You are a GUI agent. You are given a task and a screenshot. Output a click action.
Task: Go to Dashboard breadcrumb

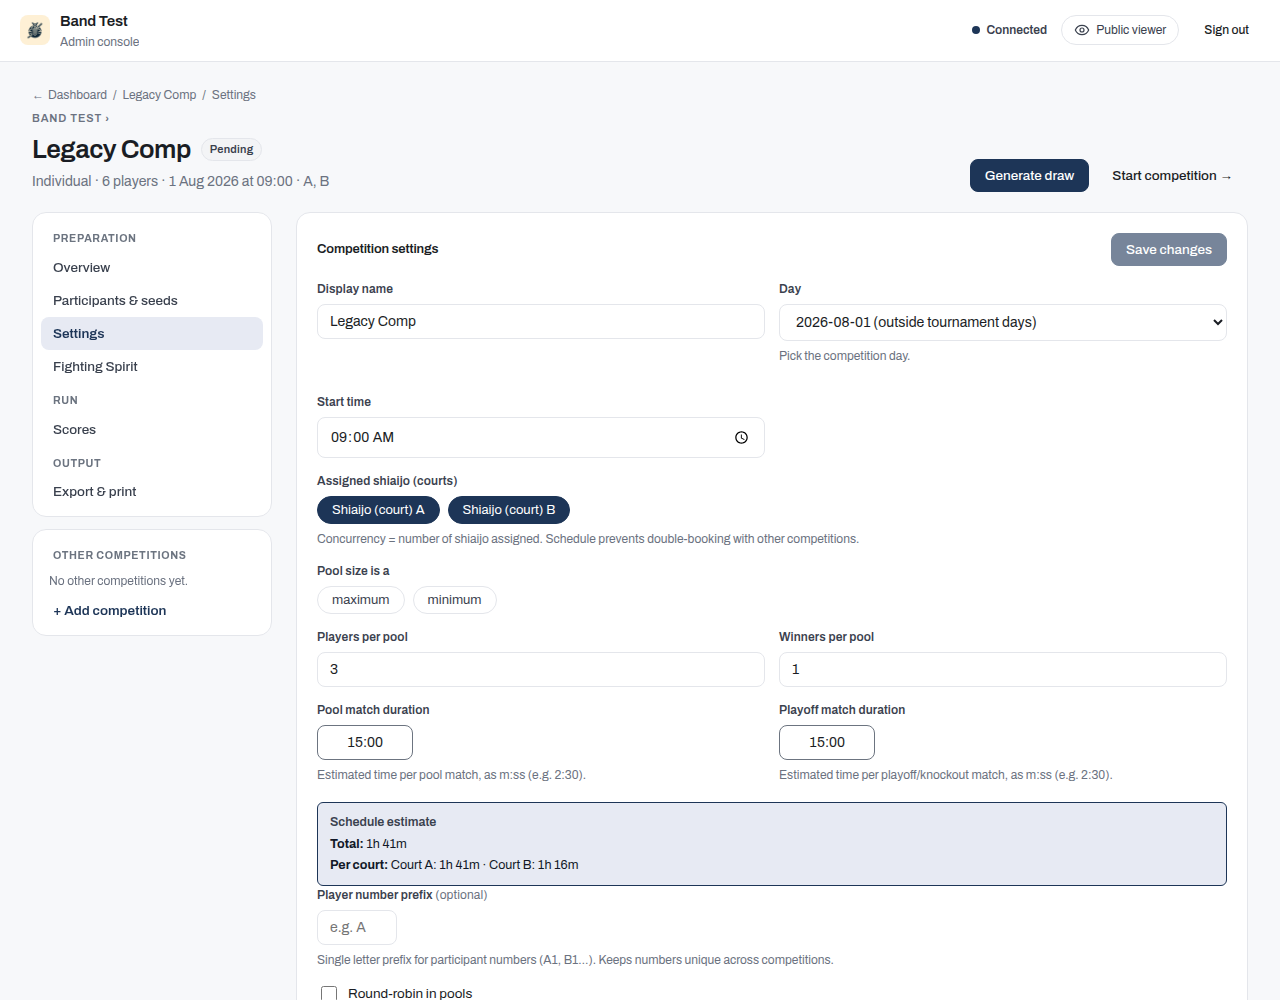click(77, 95)
